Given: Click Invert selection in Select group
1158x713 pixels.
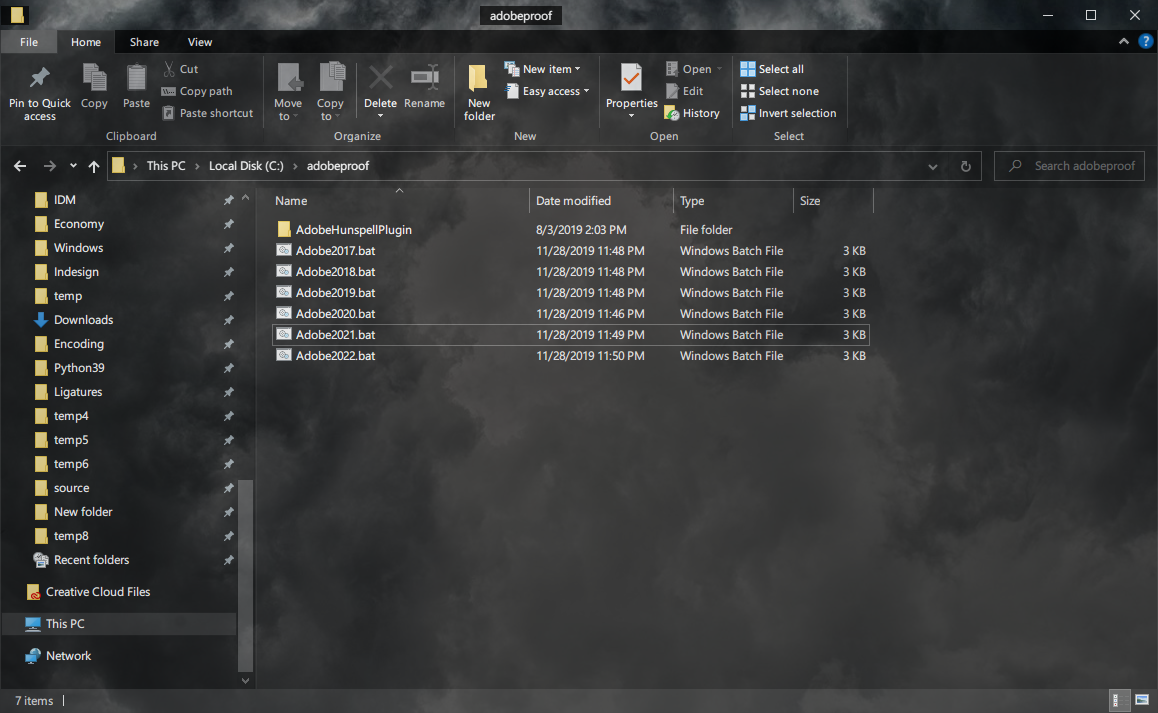Looking at the screenshot, I should (788, 113).
